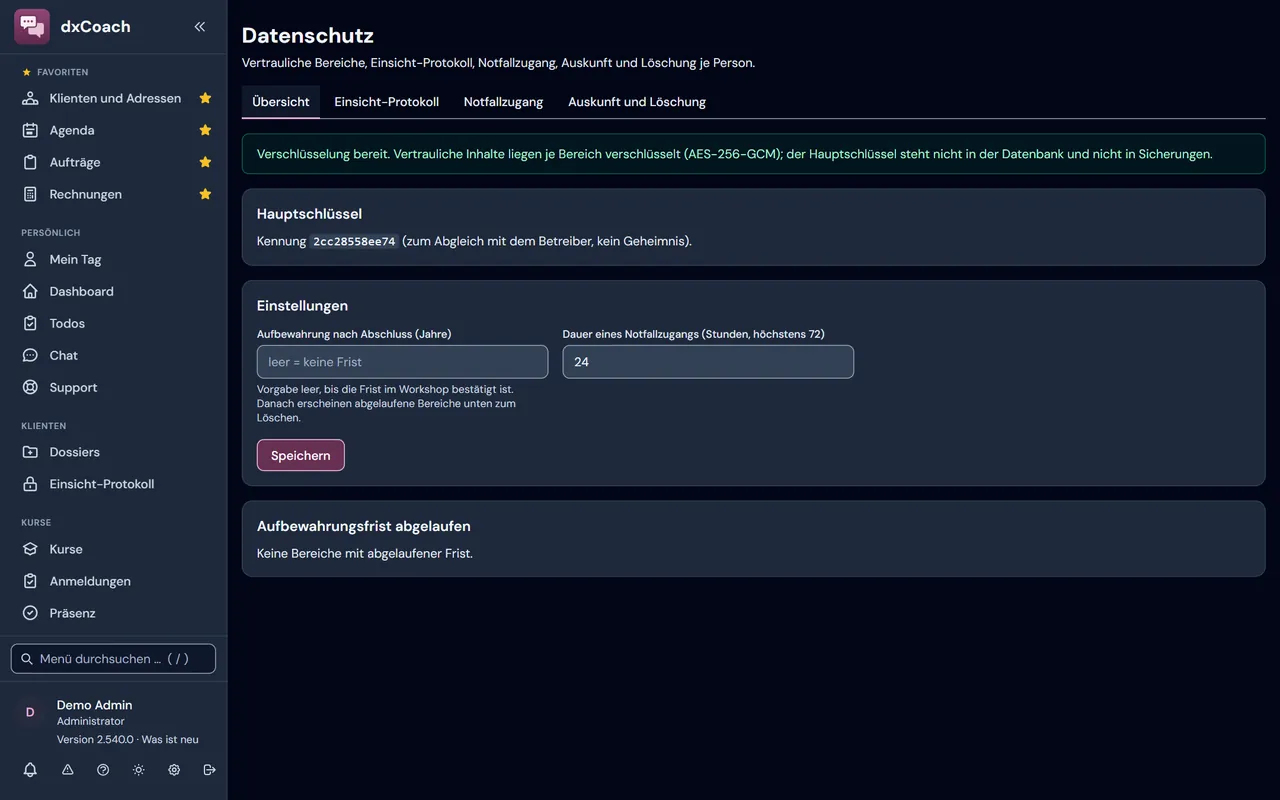
Task: Click the Was ist neu link
Action: pyautogui.click(x=170, y=740)
